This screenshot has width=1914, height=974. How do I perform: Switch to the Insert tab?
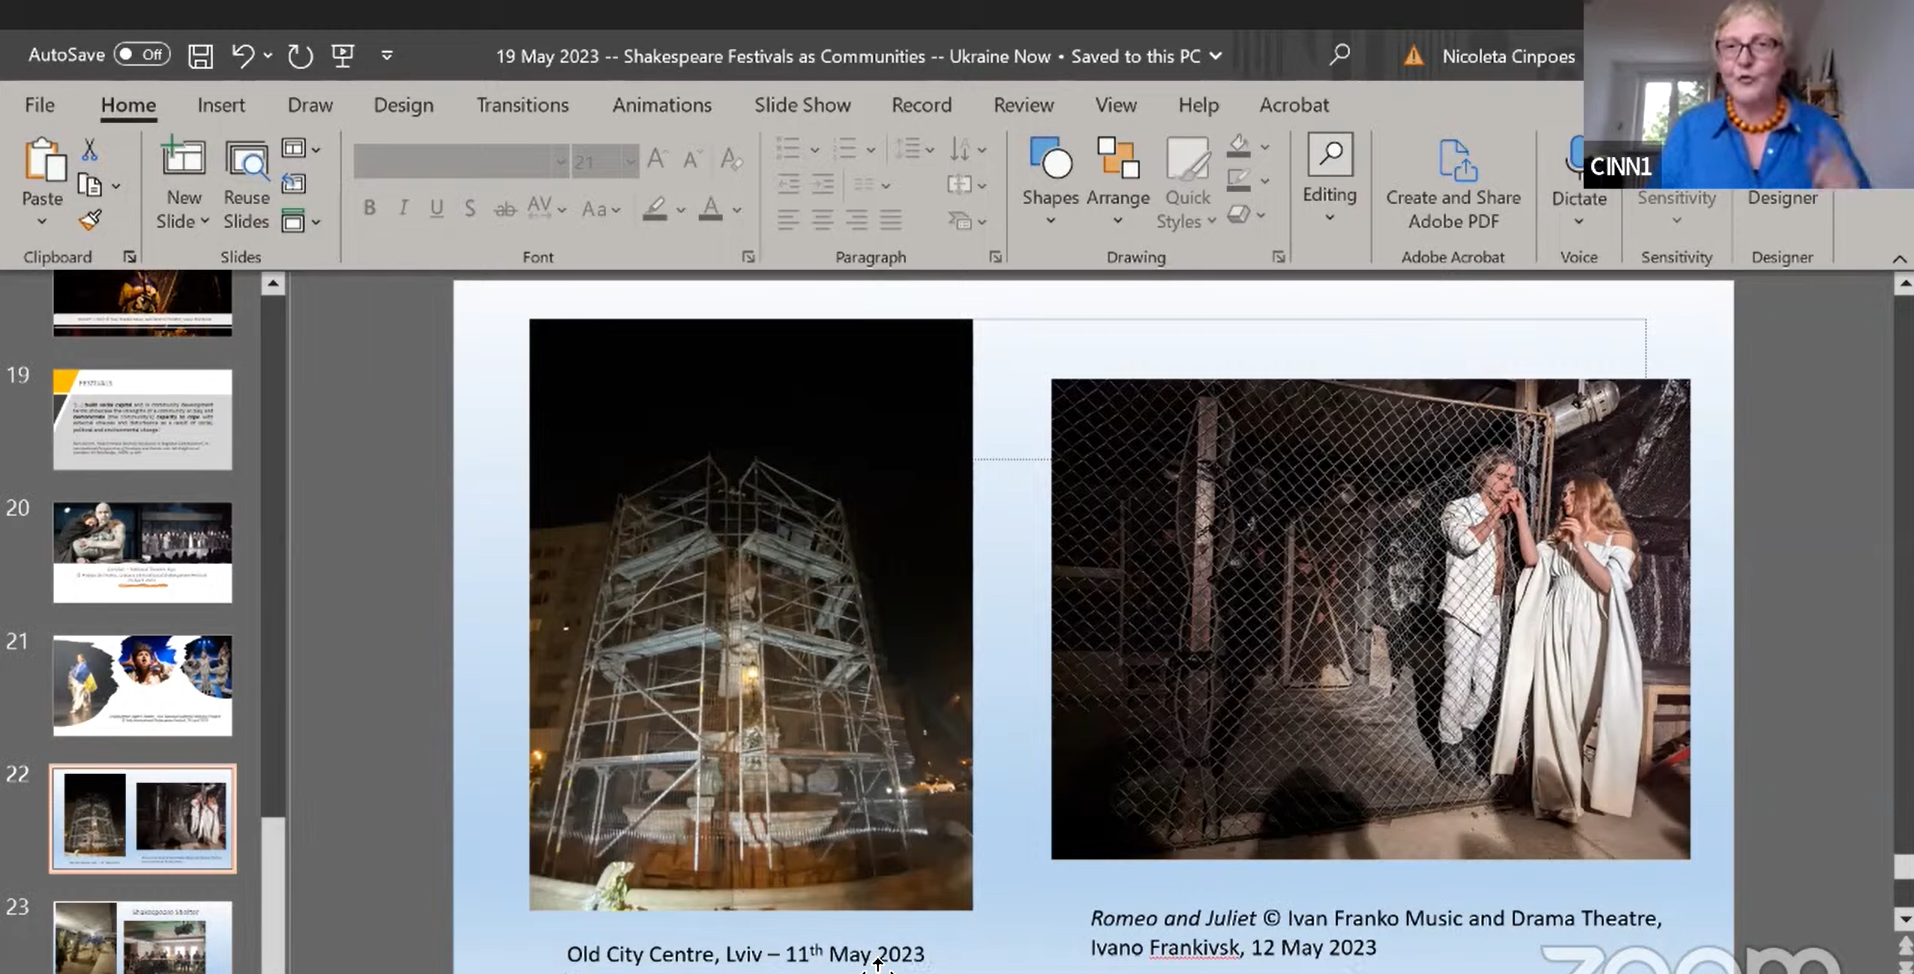coord(221,105)
